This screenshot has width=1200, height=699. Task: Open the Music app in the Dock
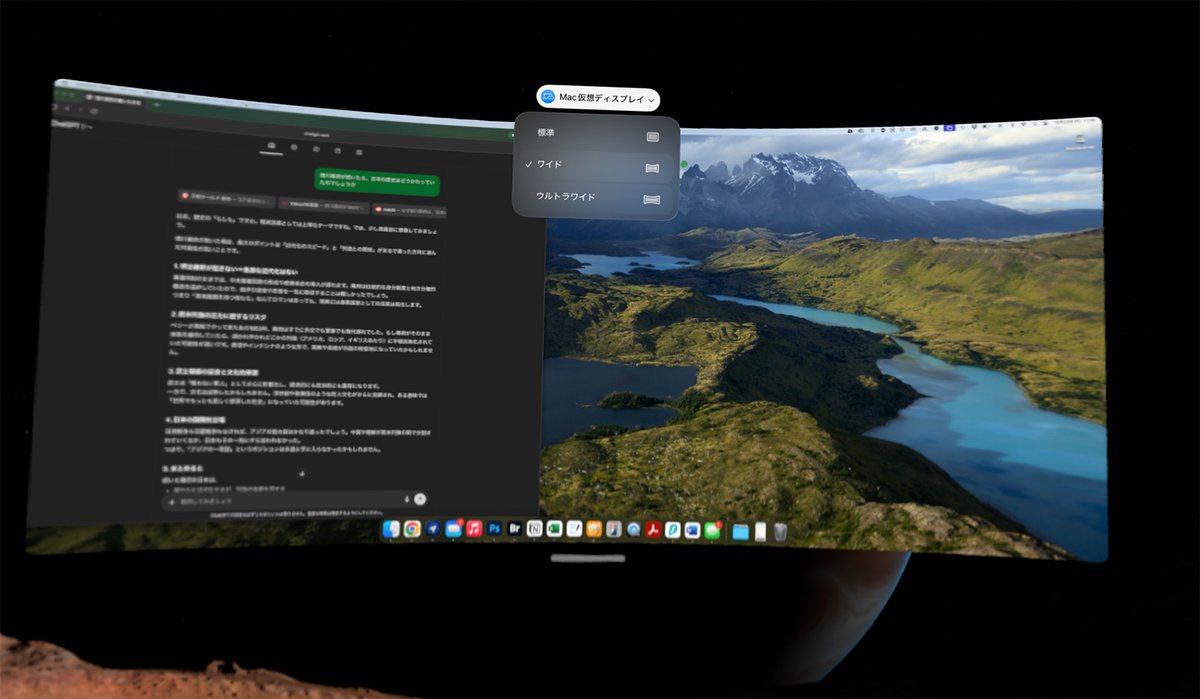pos(474,530)
